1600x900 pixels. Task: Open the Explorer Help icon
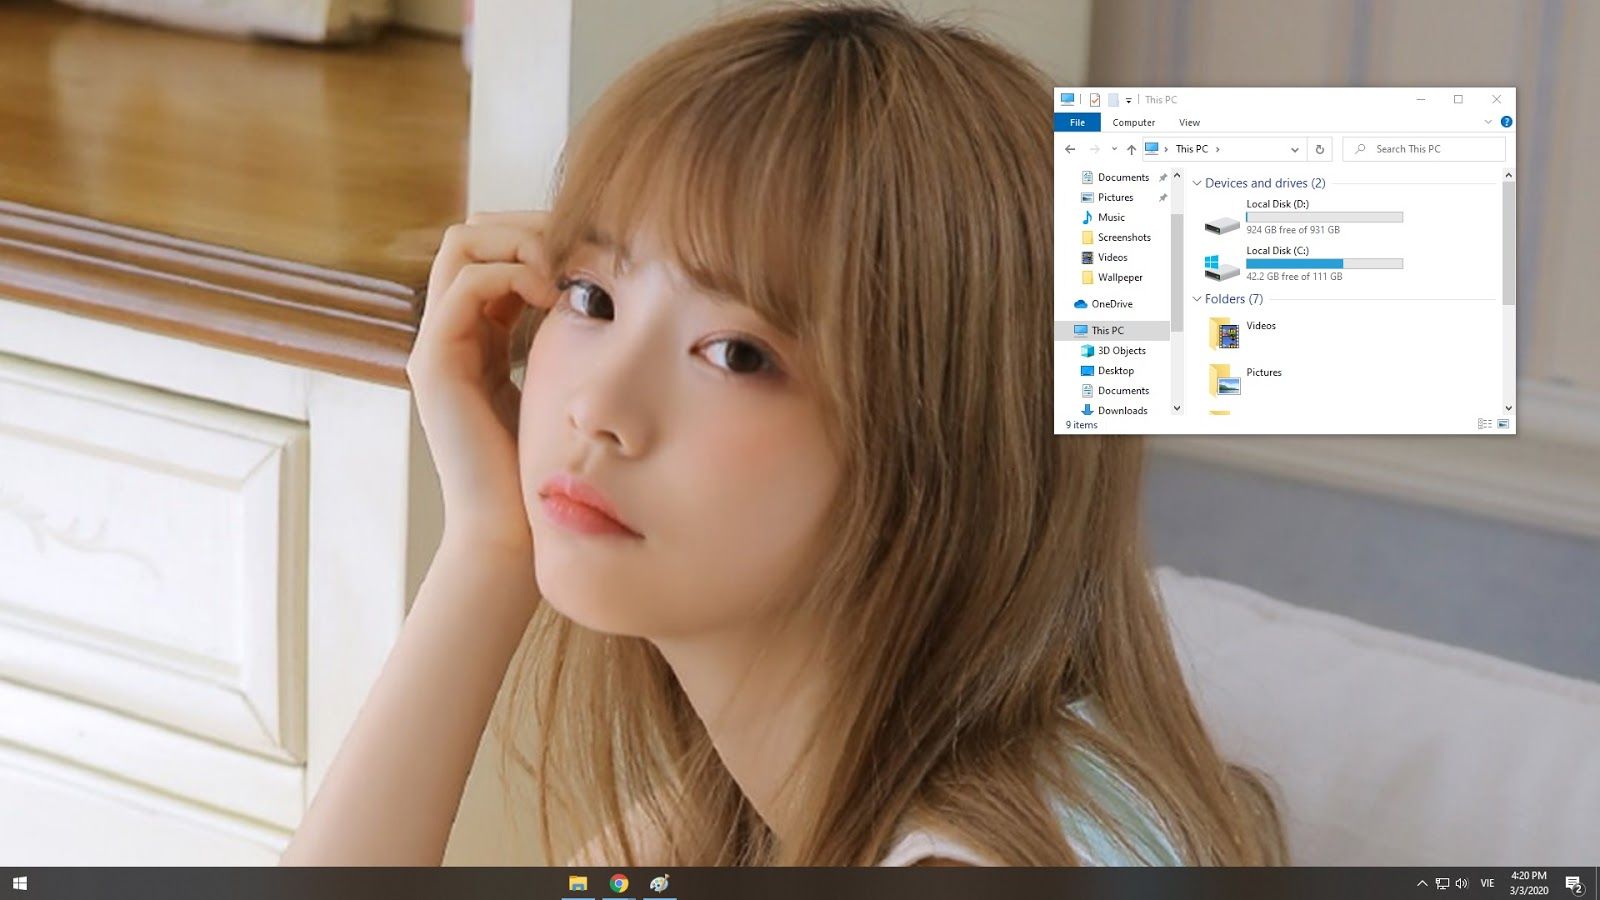pyautogui.click(x=1506, y=122)
